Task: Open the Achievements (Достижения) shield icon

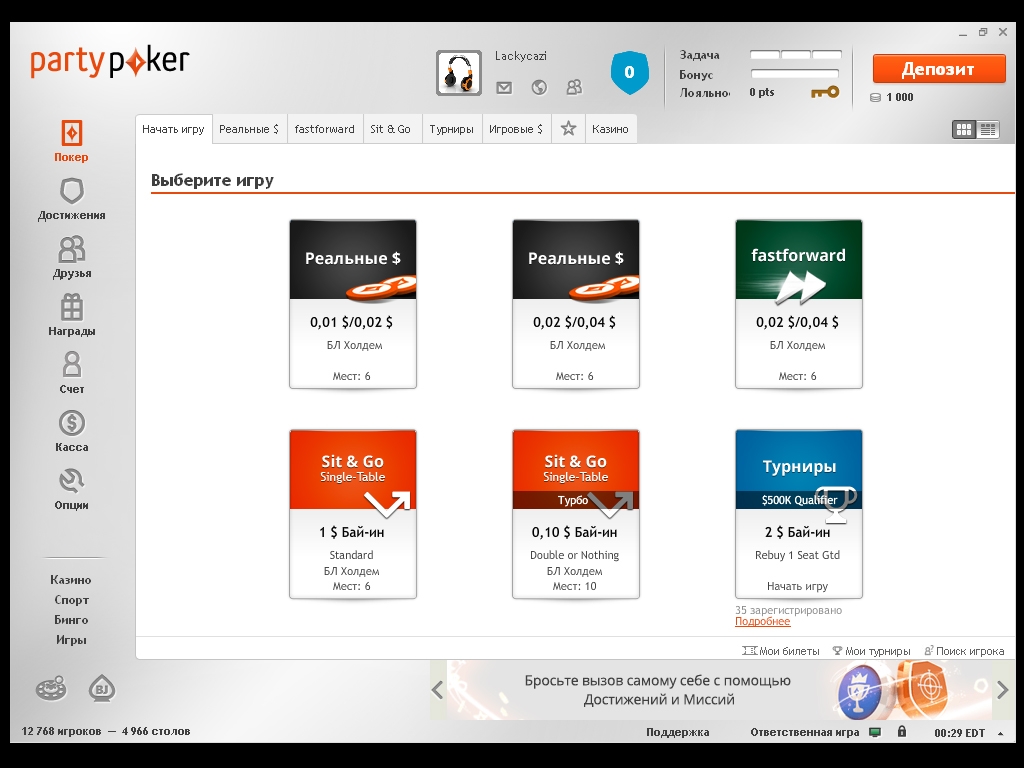Action: (72, 191)
